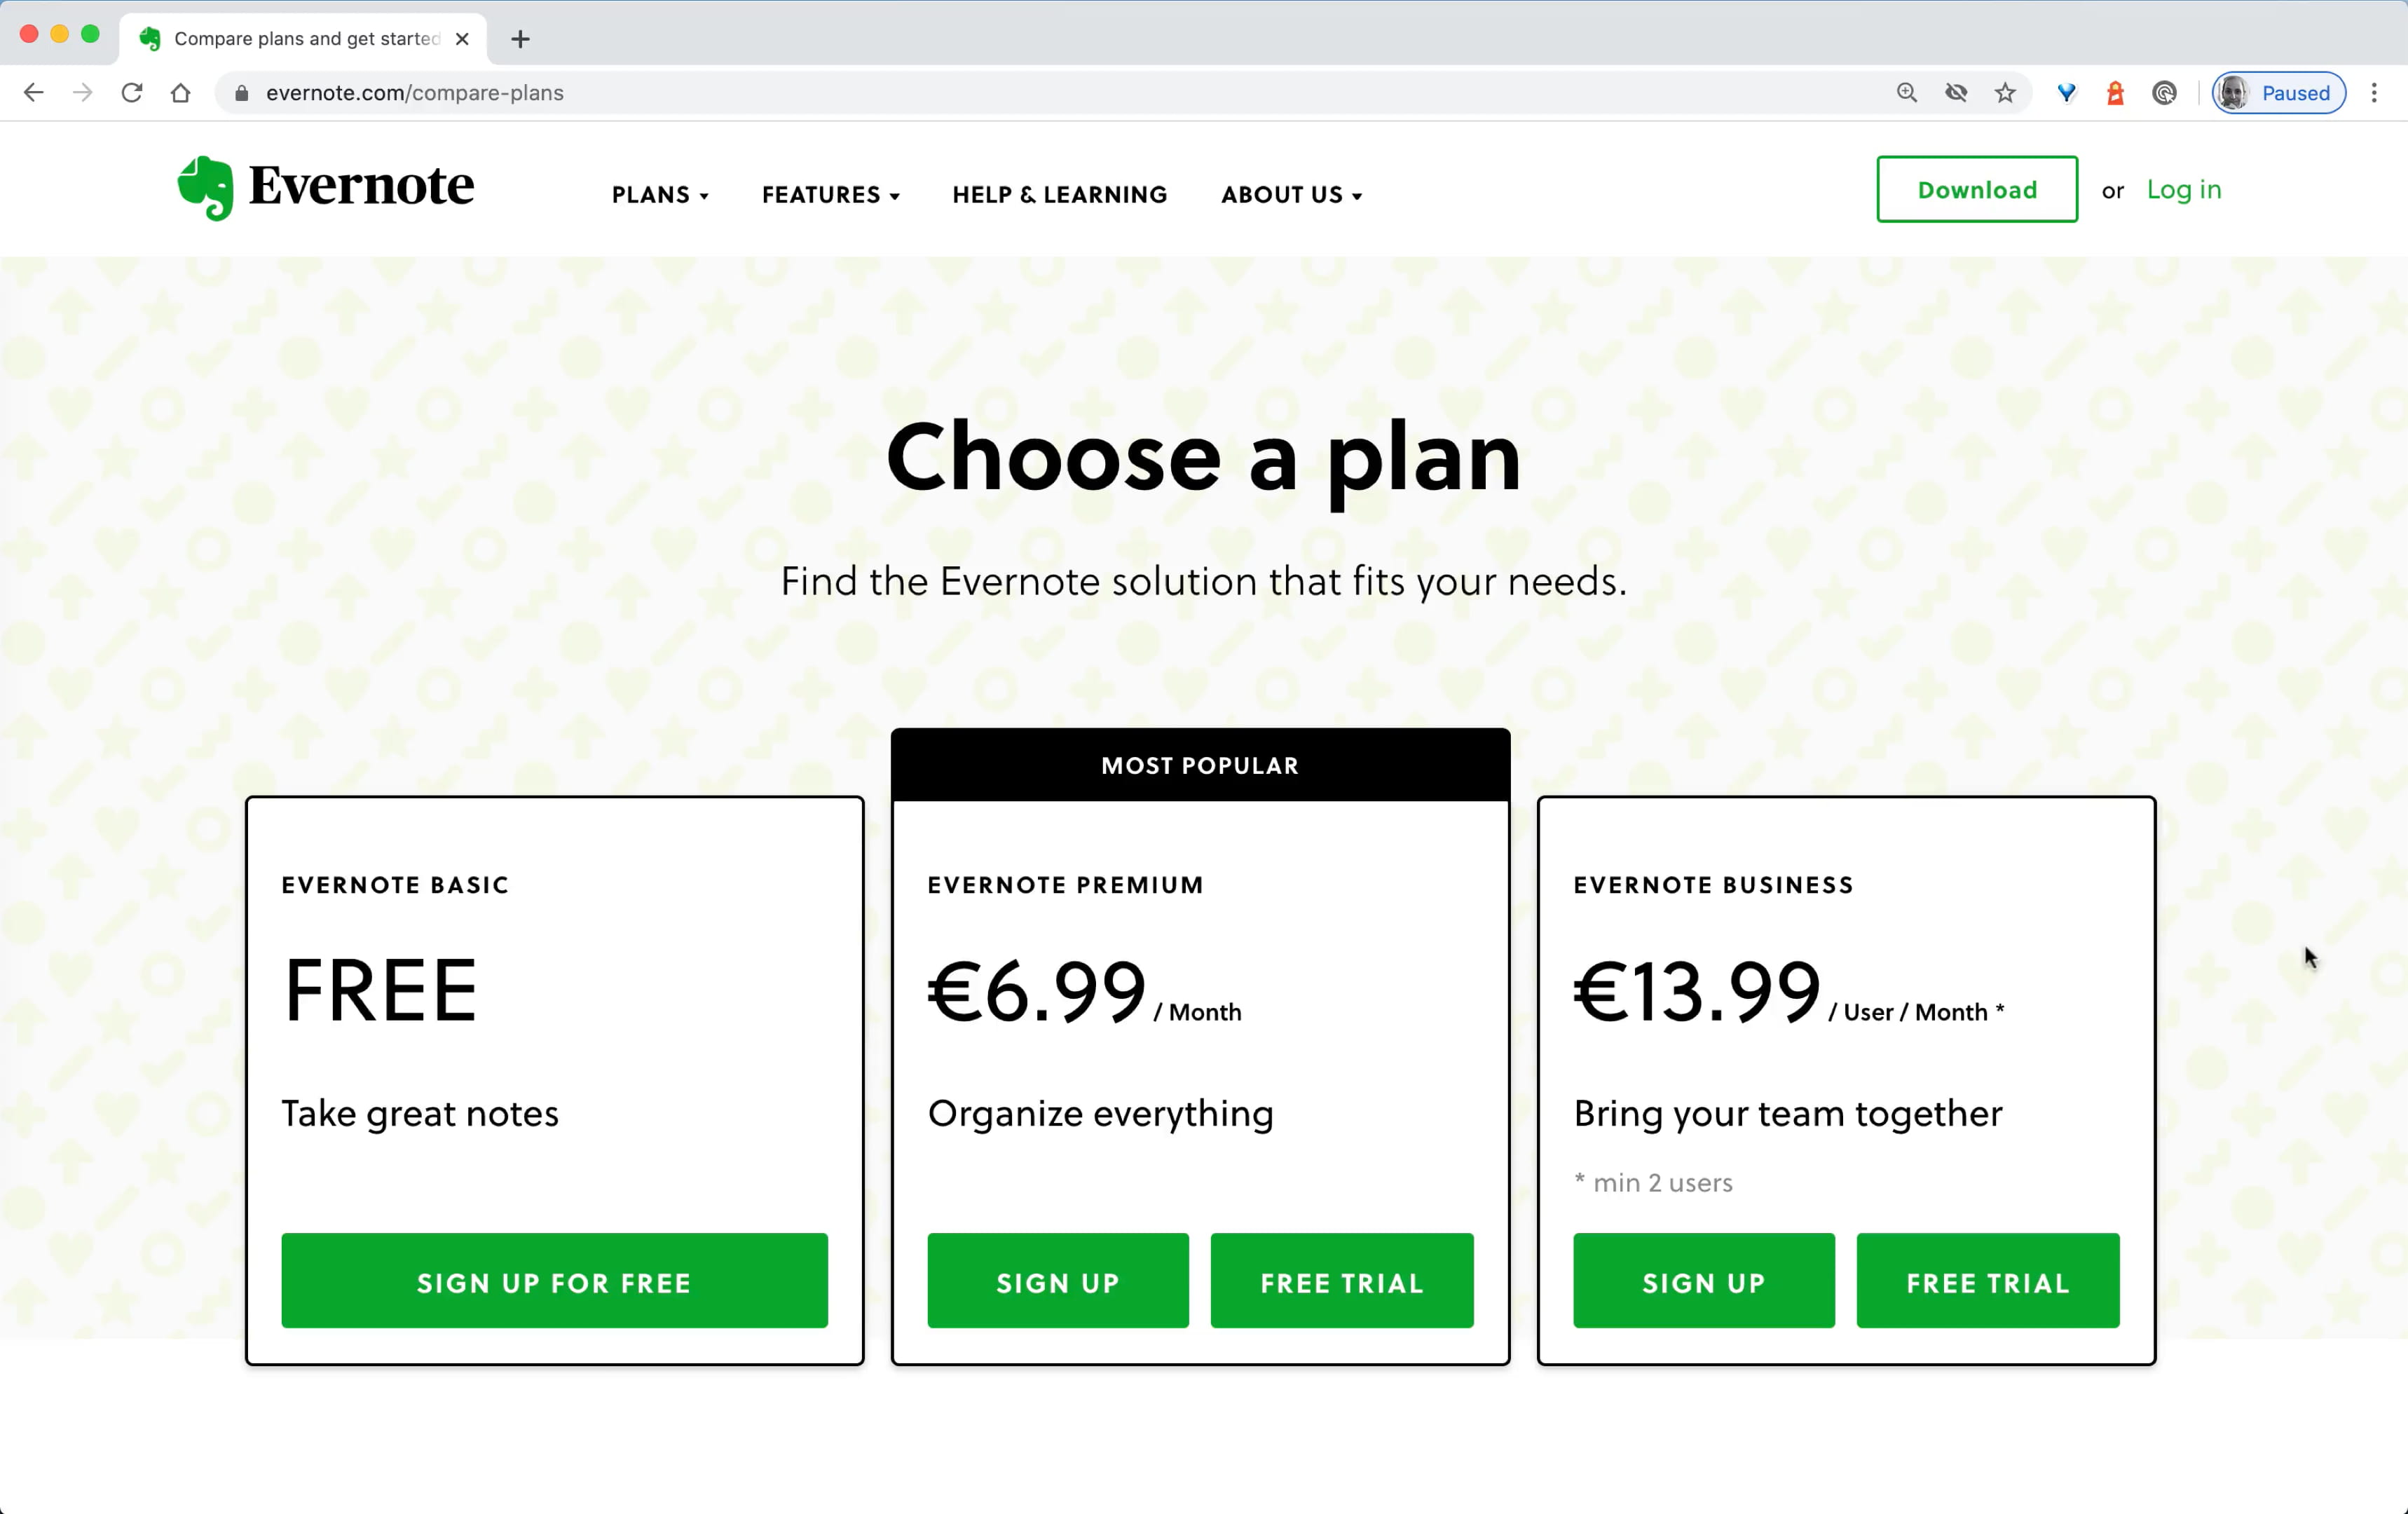Open the zoom magnifier icon in address bar
2408x1514 pixels.
1907,93
